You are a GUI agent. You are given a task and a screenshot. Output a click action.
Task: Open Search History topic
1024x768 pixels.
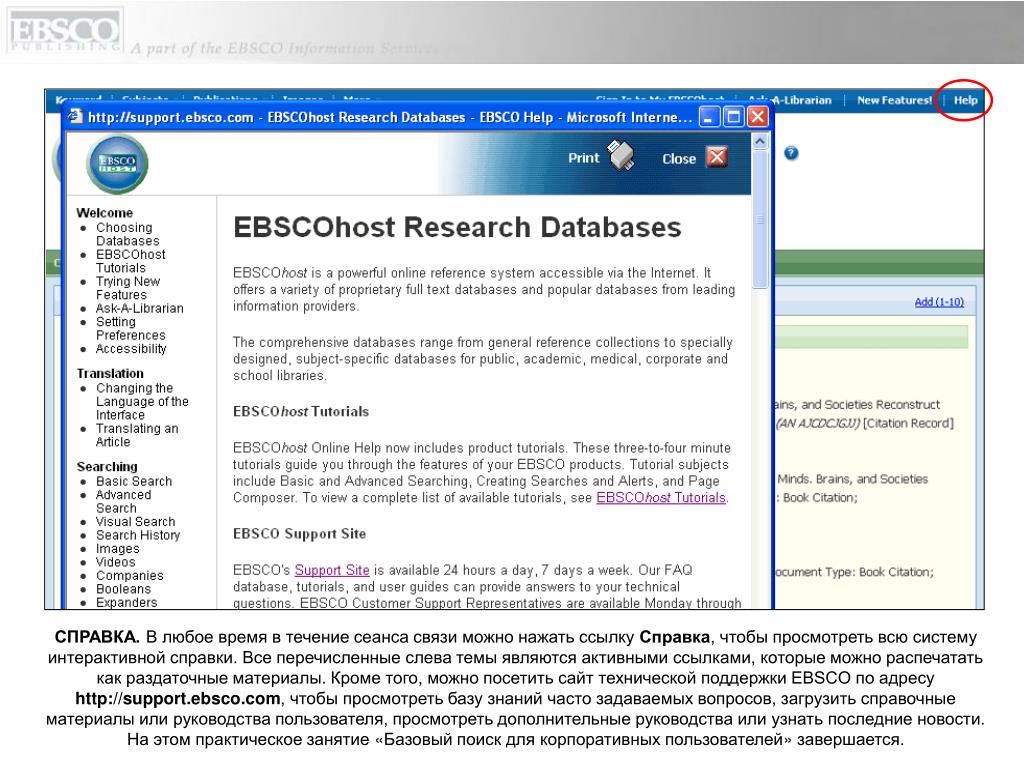[138, 536]
